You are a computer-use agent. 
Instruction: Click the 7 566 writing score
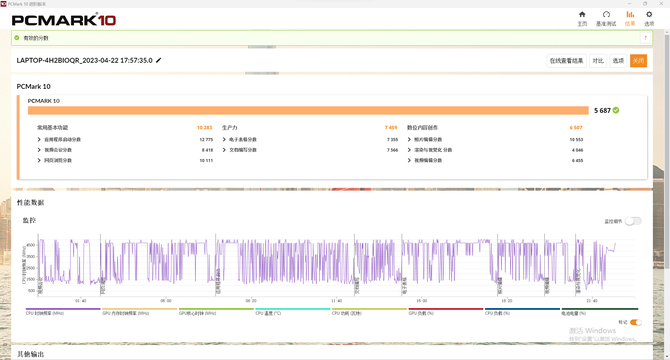[x=392, y=150]
